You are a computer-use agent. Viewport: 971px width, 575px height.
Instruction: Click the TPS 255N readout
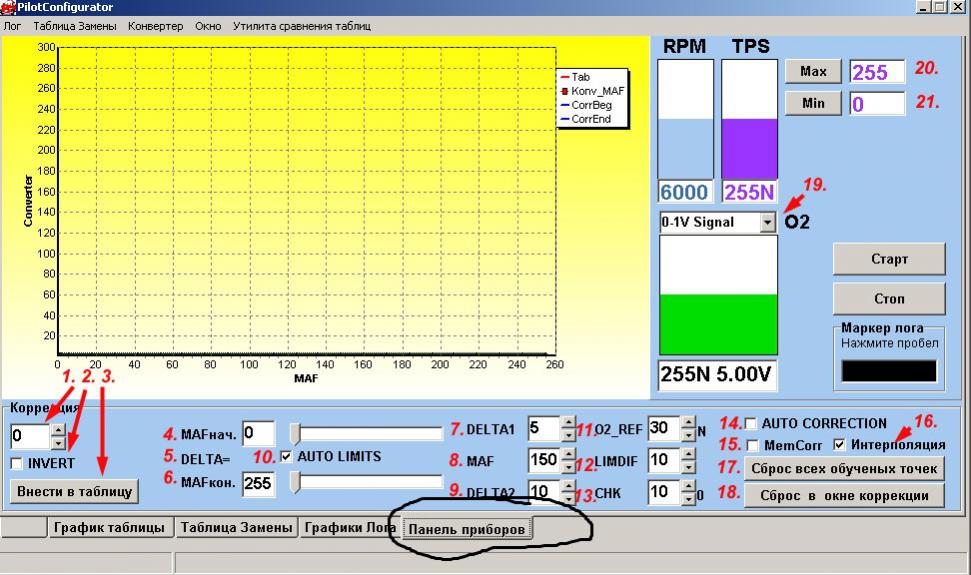749,192
